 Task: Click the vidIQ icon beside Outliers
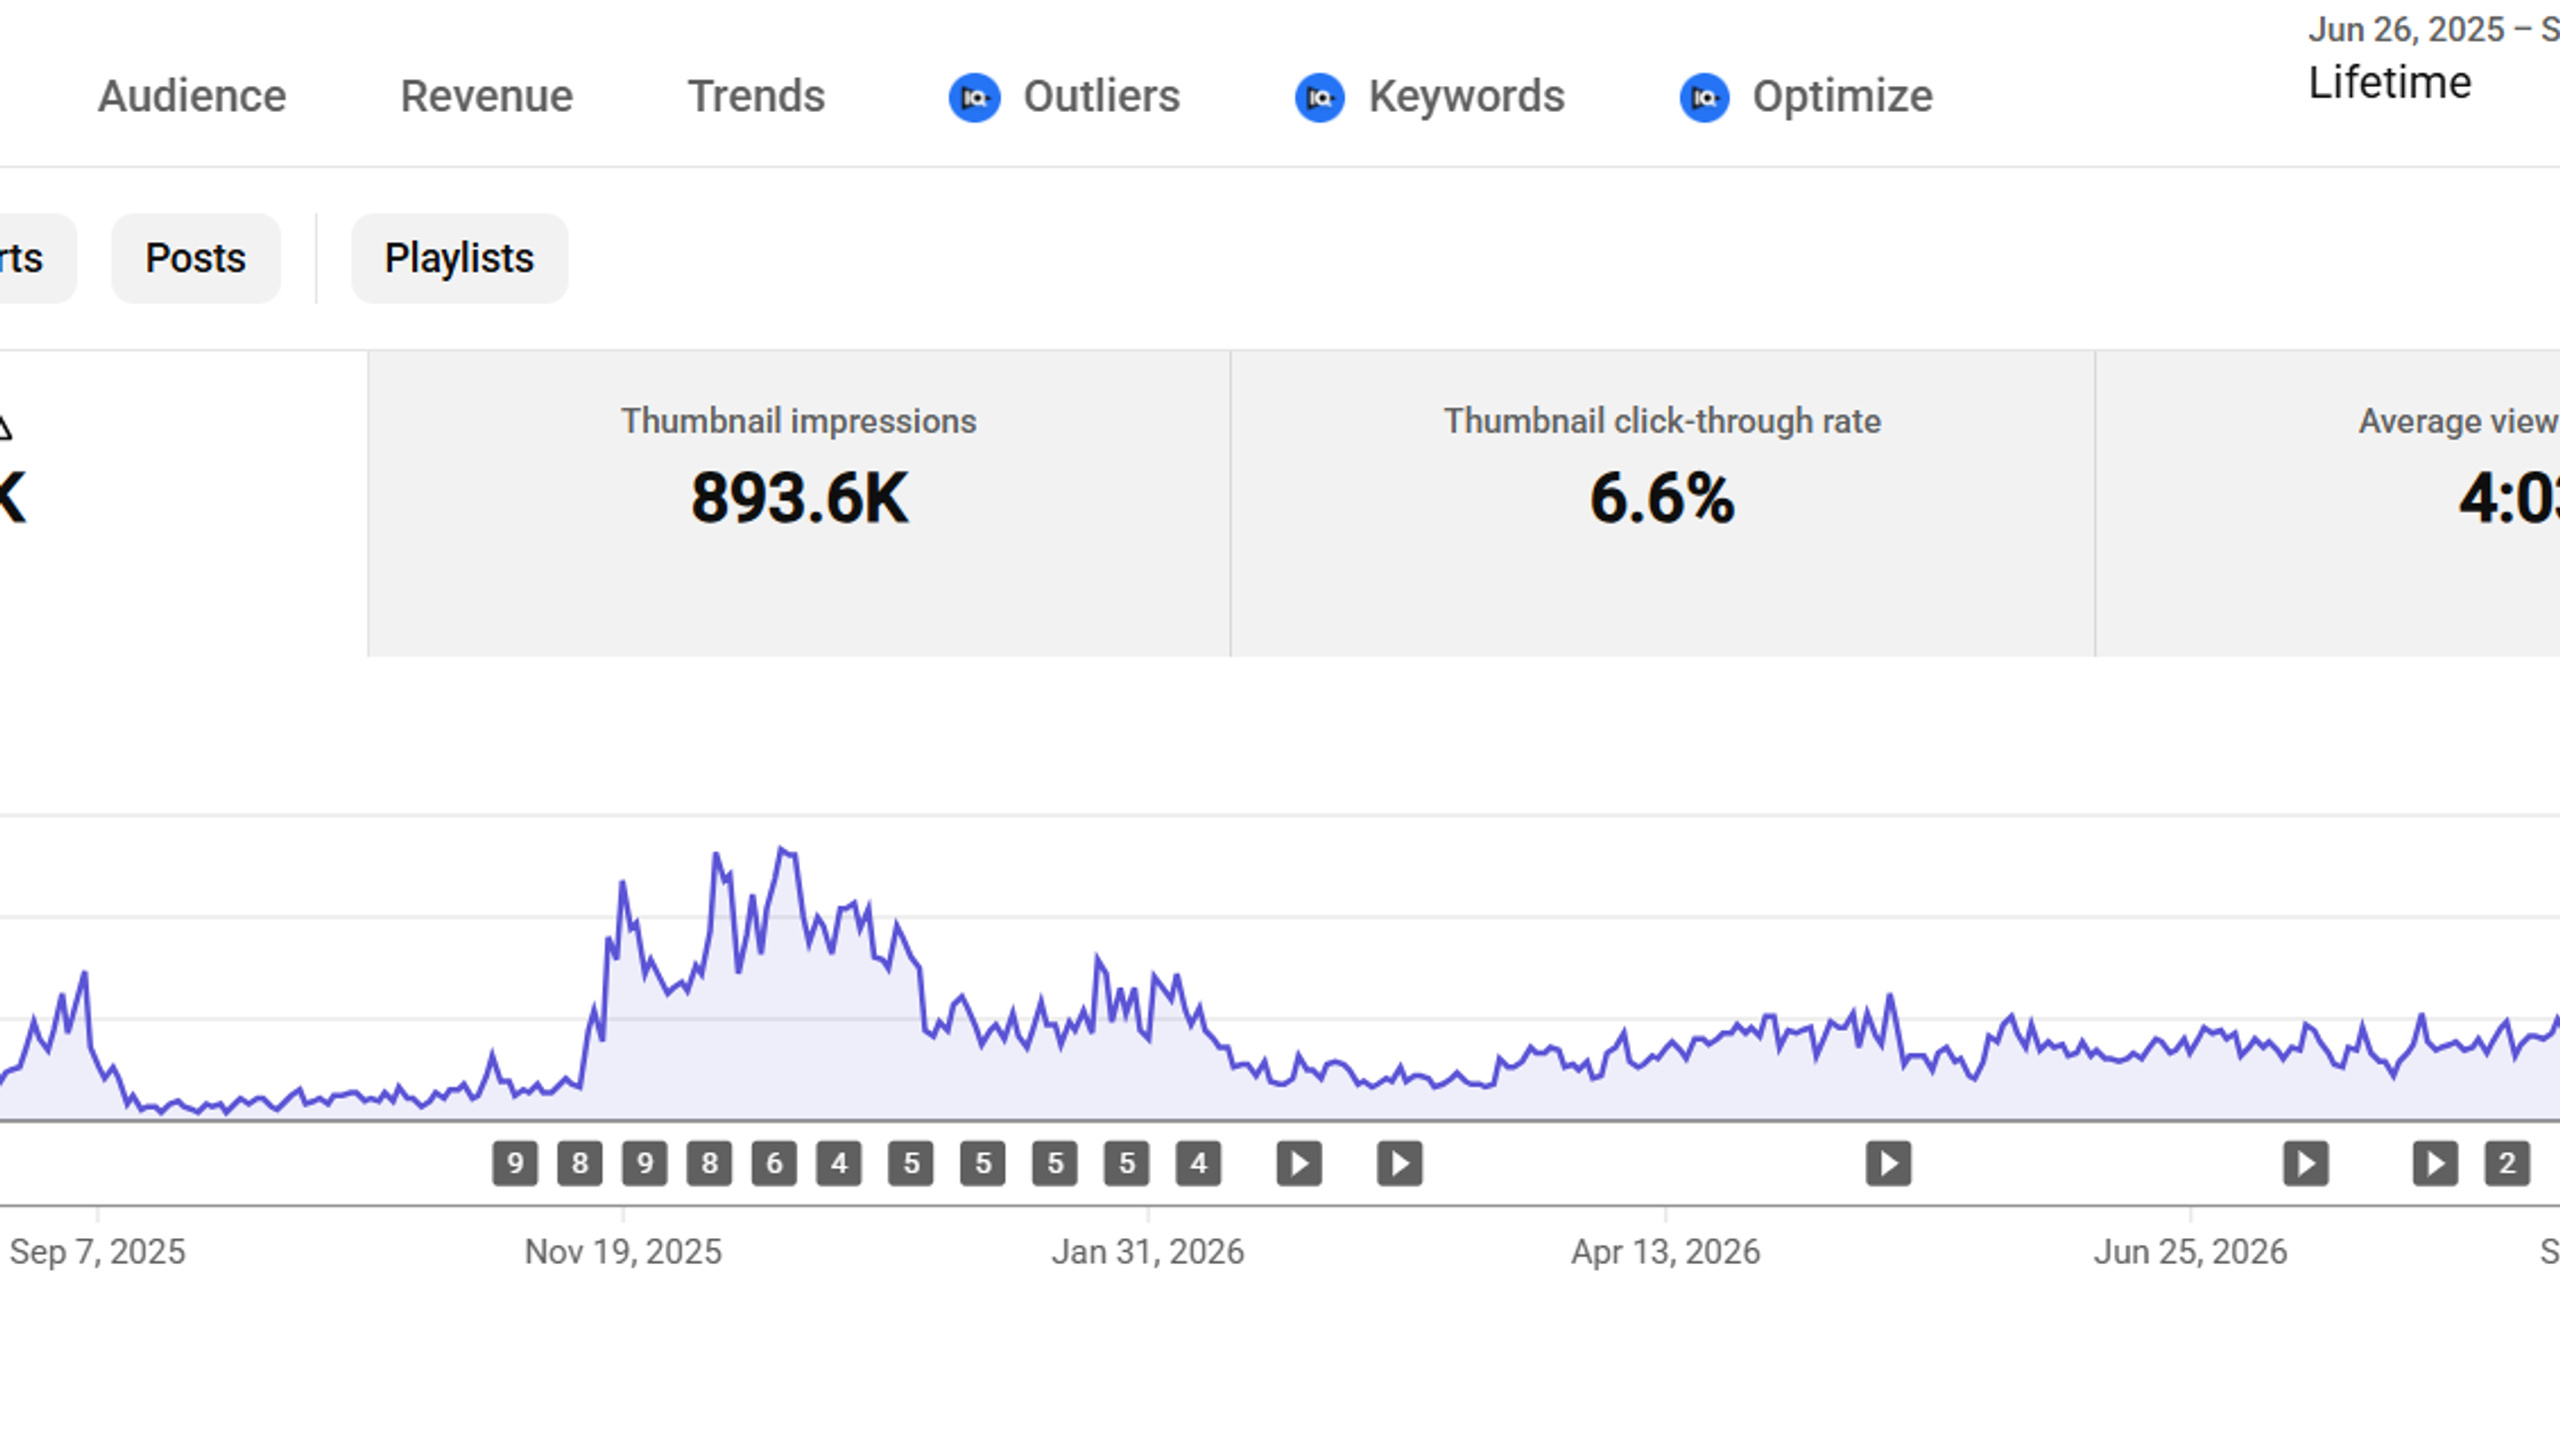coord(974,98)
